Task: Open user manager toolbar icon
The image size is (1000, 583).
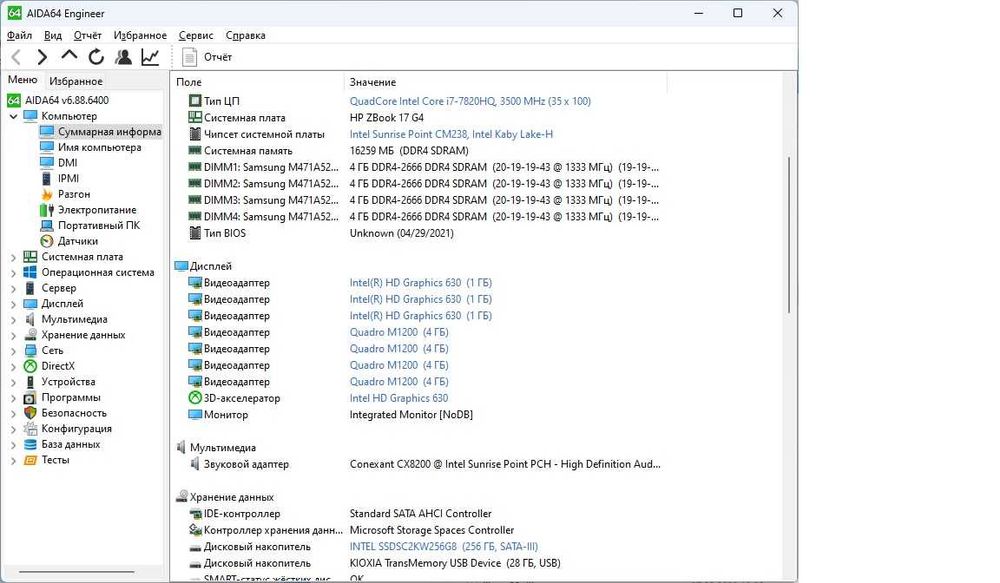Action: [x=123, y=57]
